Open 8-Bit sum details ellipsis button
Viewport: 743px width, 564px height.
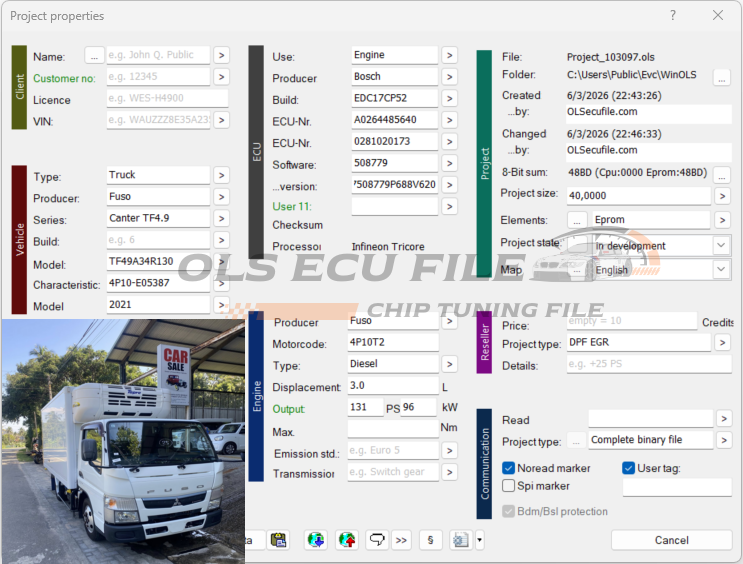pos(722,174)
